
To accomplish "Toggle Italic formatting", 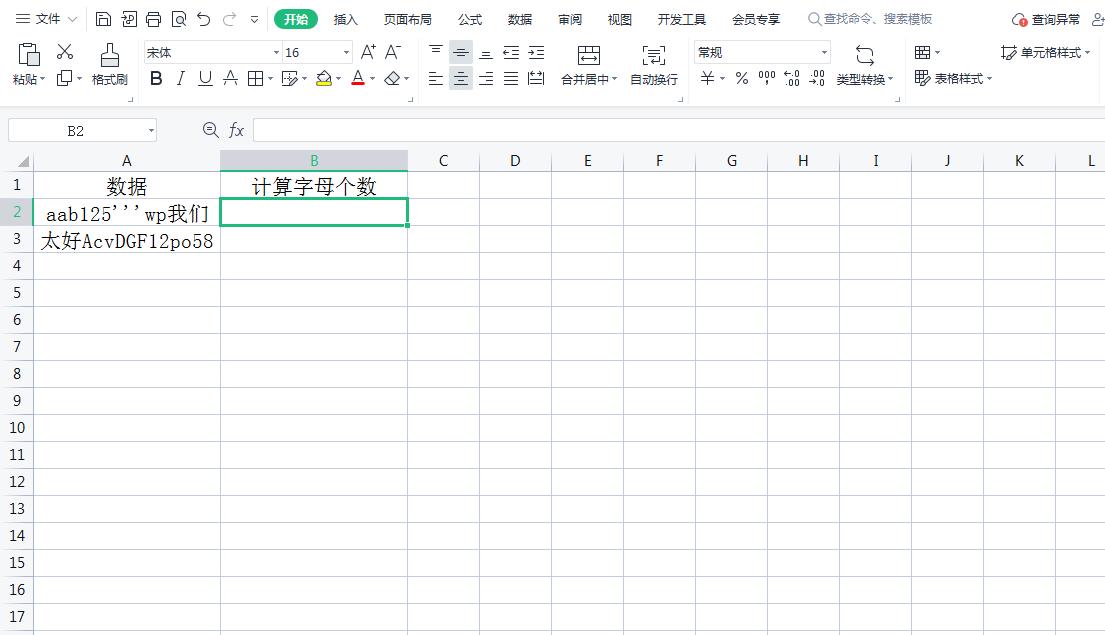I will (180, 78).
